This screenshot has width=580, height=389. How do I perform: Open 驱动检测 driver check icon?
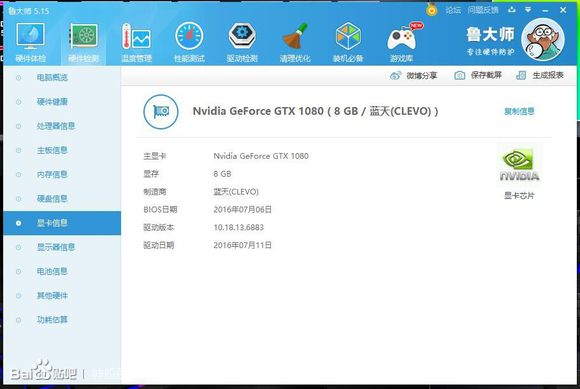(242, 36)
